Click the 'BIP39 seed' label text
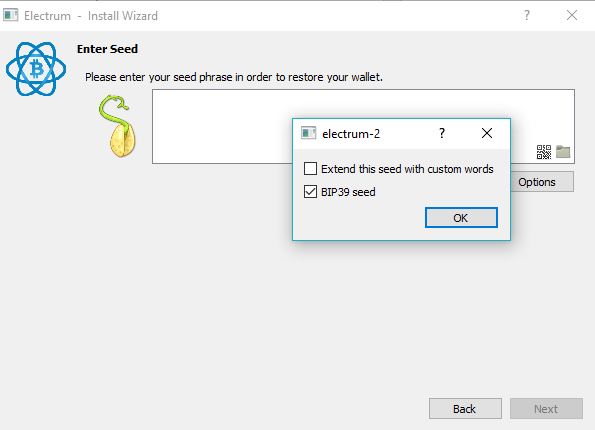The width and height of the screenshot is (595, 430). point(348,192)
